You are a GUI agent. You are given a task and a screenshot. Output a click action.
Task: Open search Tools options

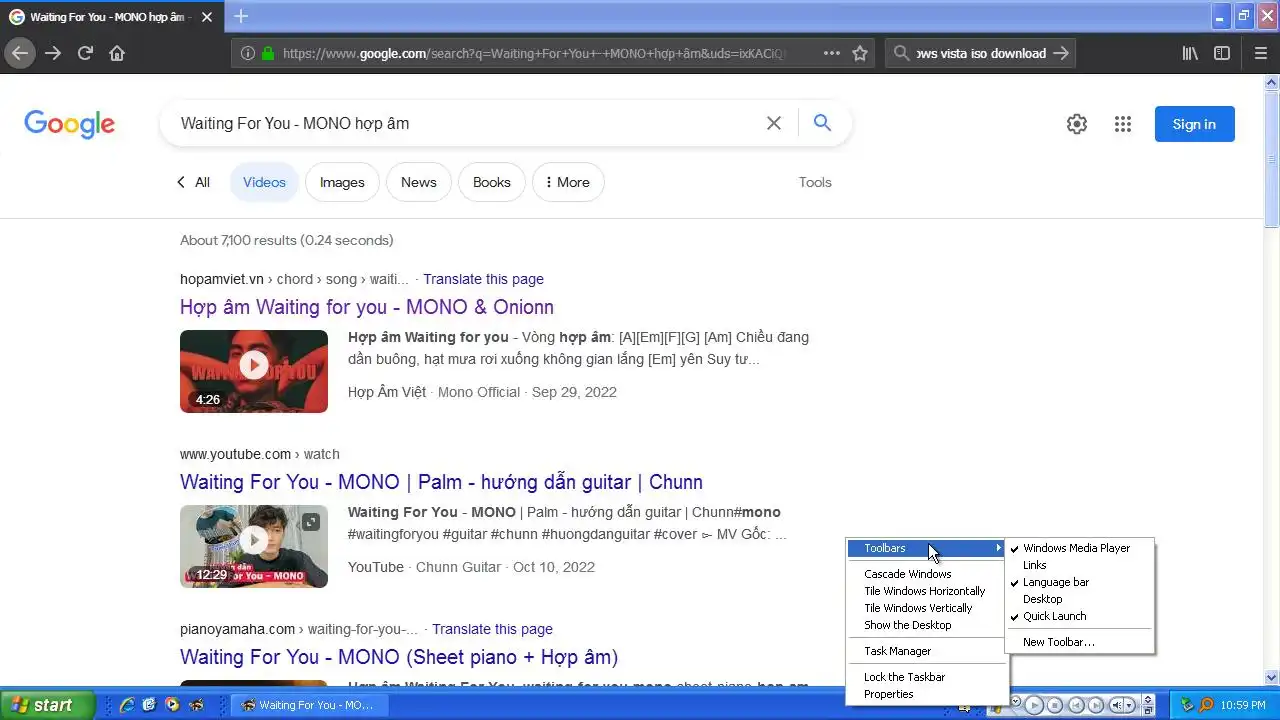click(815, 182)
